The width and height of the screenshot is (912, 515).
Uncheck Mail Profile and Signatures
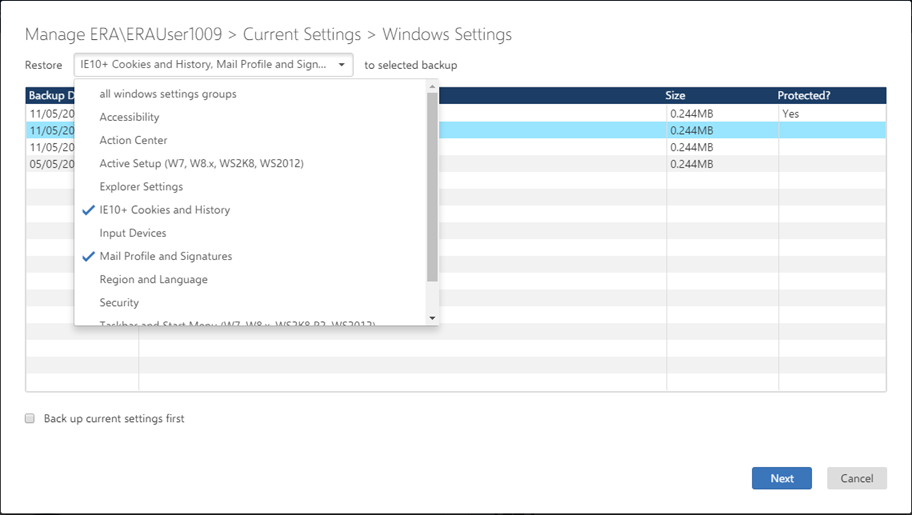click(x=165, y=256)
